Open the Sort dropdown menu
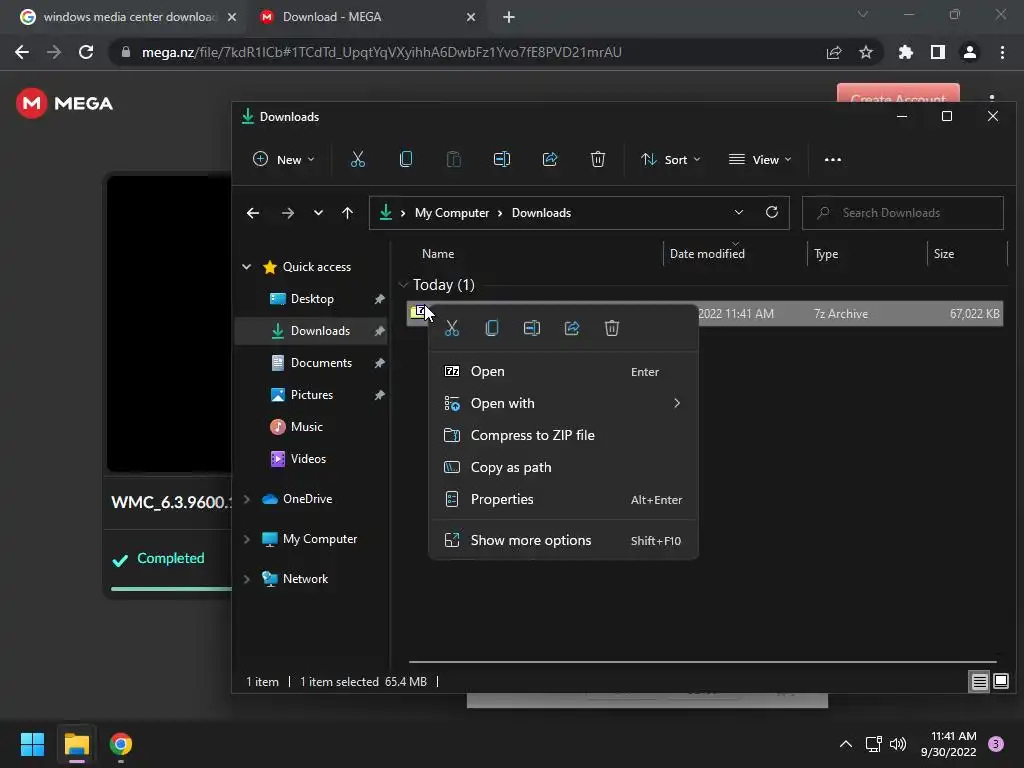Viewport: 1024px width, 768px height. (671, 159)
